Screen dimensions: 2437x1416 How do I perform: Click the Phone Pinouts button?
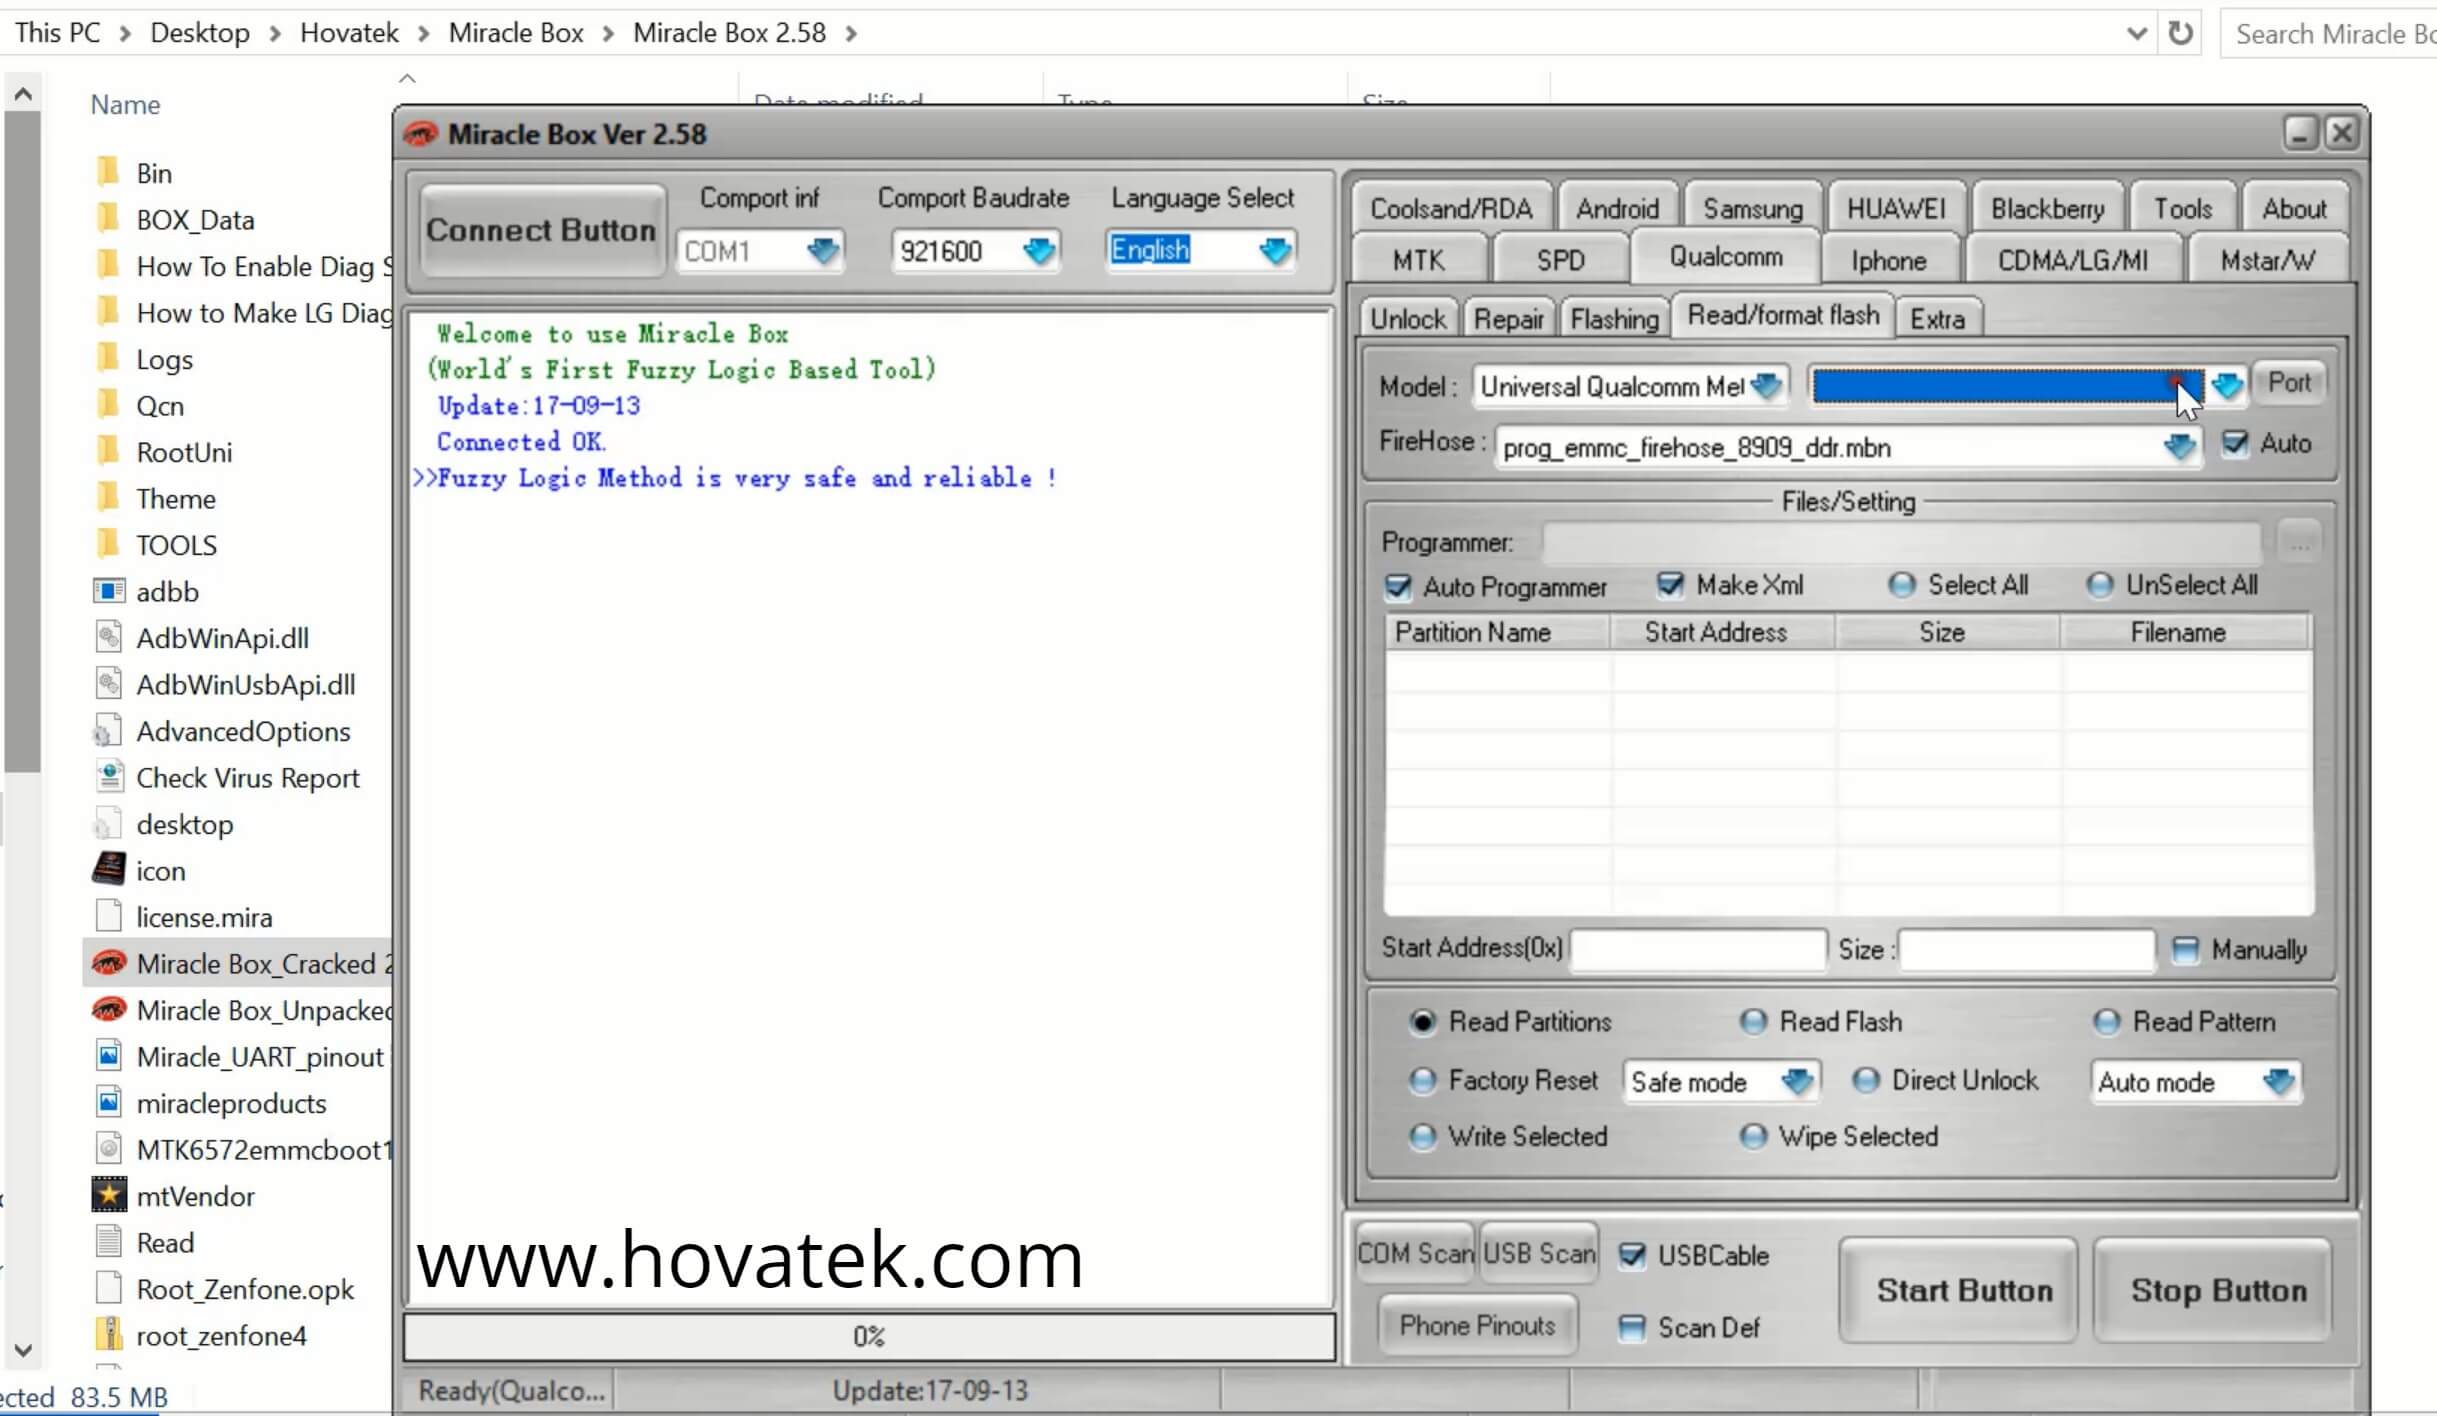point(1477,1325)
